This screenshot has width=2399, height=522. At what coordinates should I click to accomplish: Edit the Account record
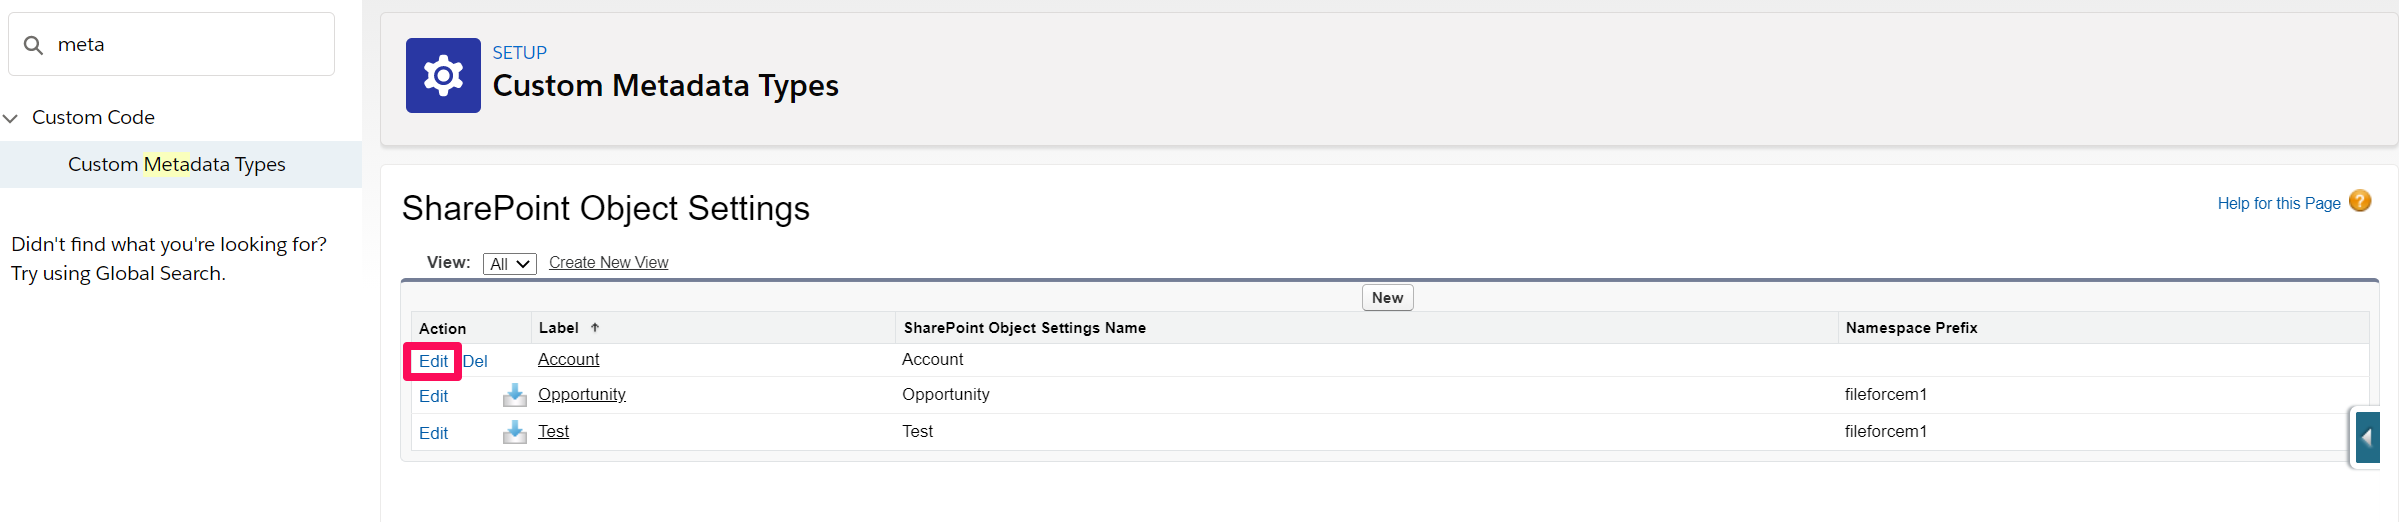pyautogui.click(x=433, y=361)
